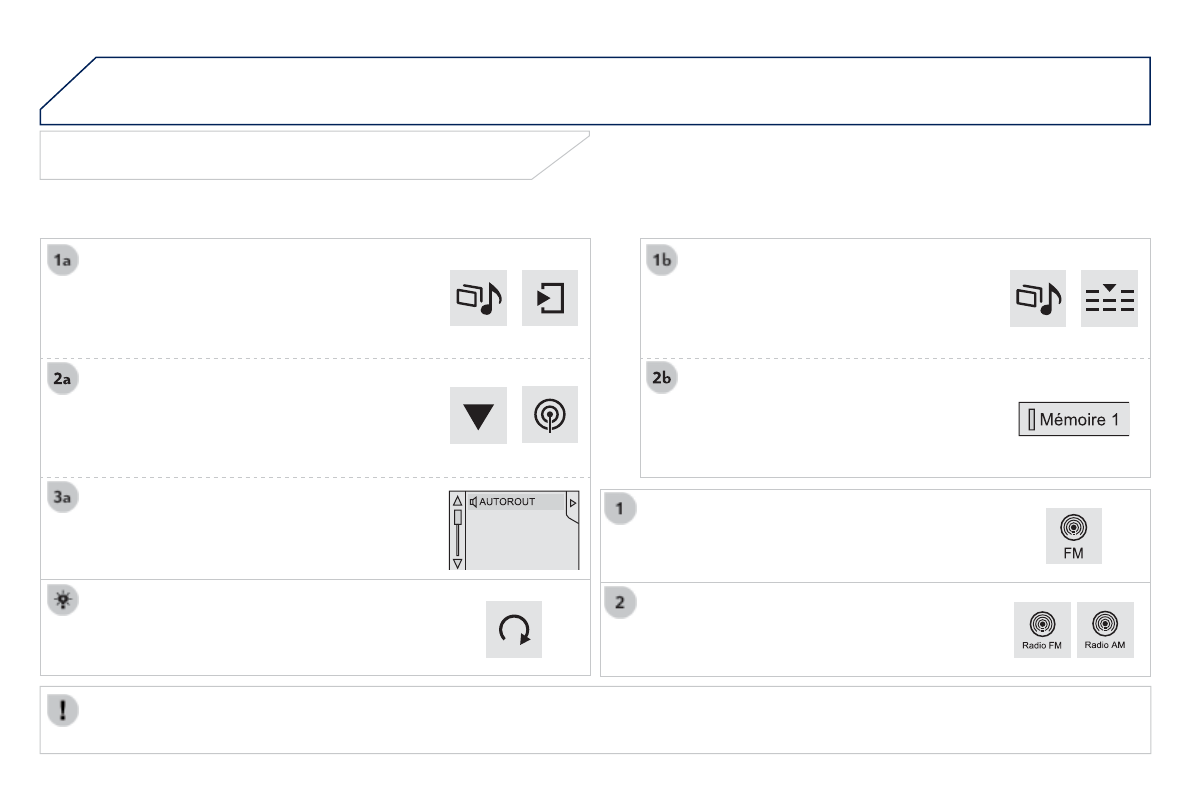Image resolution: width=1191 pixels, height=794 pixels.
Task: Click the music source icon in step 1b
Action: [x=1040, y=298]
